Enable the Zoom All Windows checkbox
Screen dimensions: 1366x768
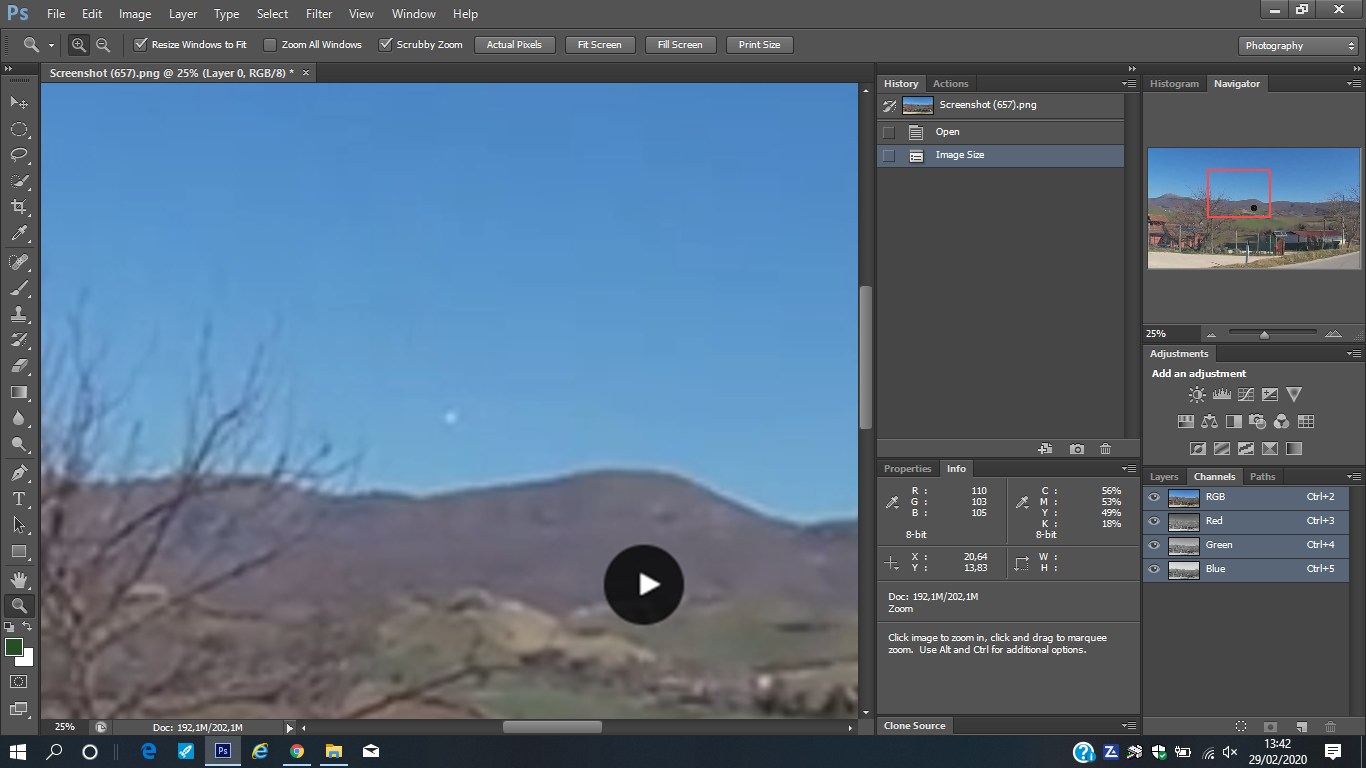270,45
